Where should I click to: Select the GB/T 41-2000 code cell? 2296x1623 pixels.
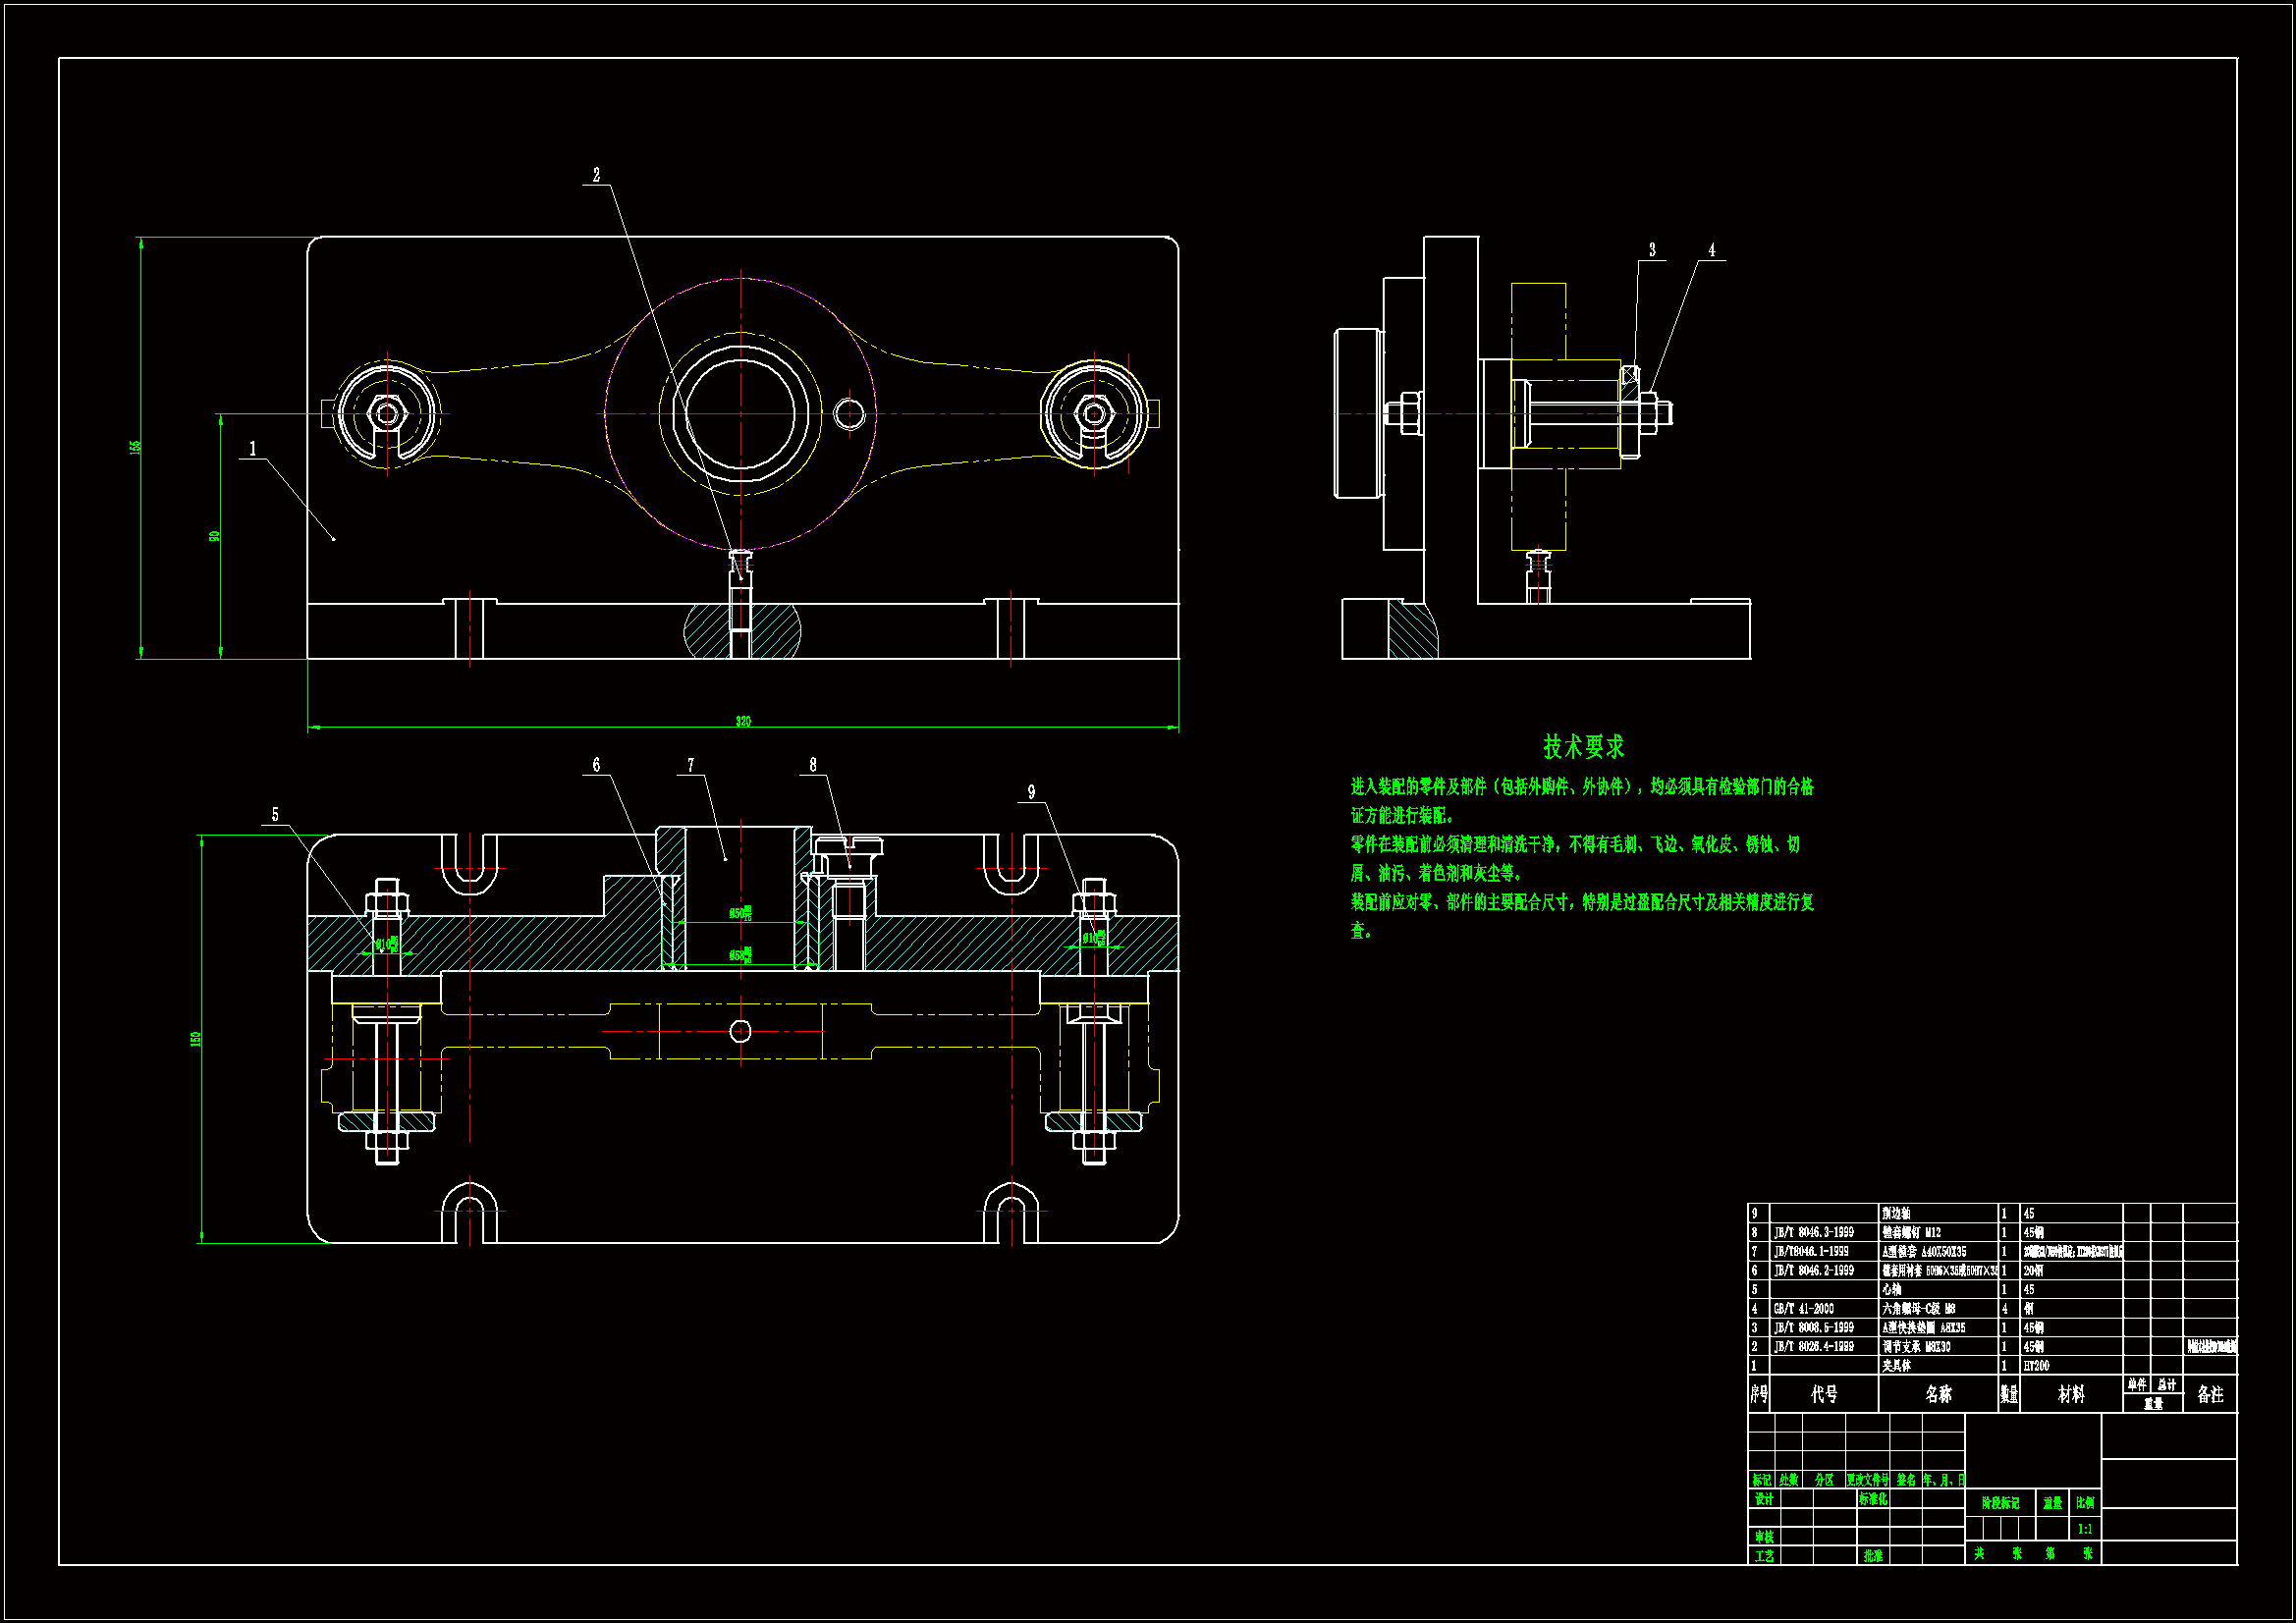tap(1804, 1308)
